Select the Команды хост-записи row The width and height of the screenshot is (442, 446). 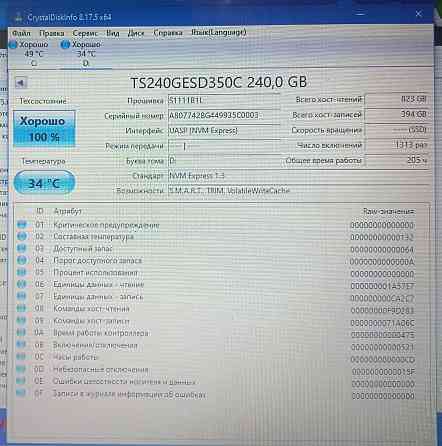coord(215,321)
